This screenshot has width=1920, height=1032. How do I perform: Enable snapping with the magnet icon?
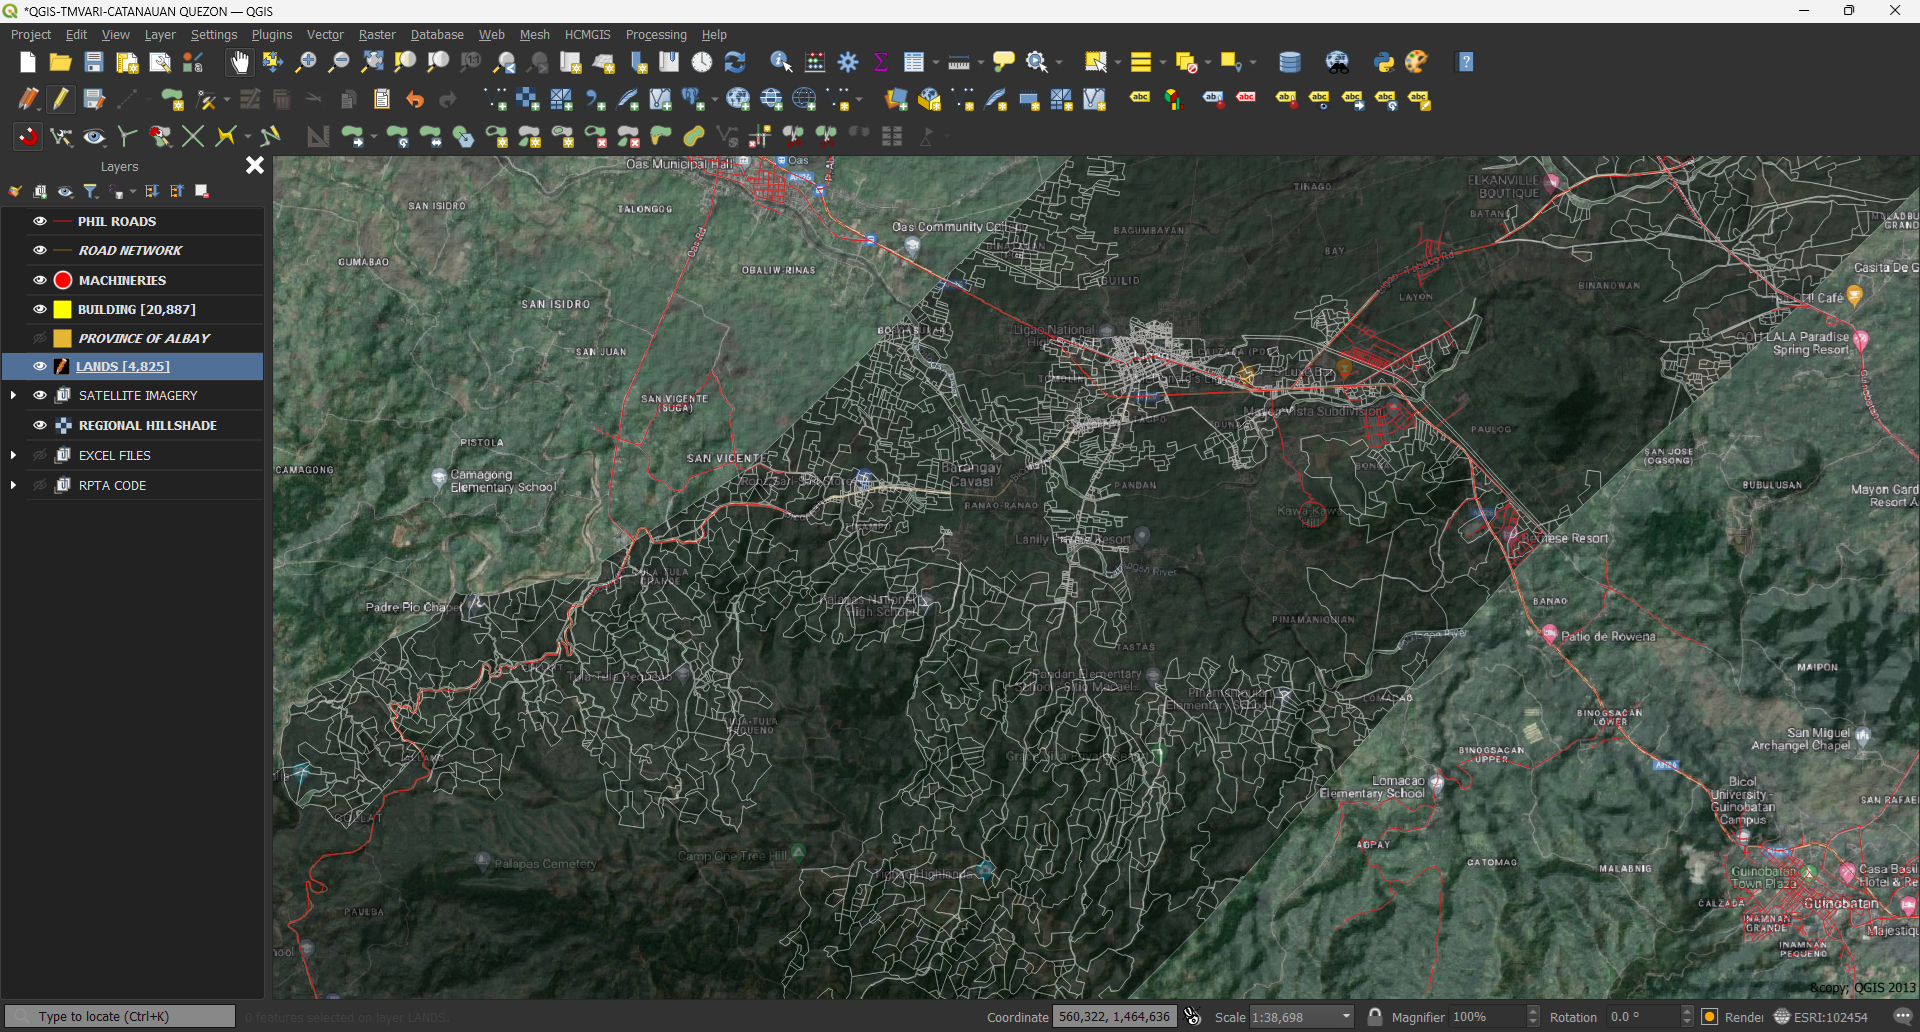click(x=27, y=136)
